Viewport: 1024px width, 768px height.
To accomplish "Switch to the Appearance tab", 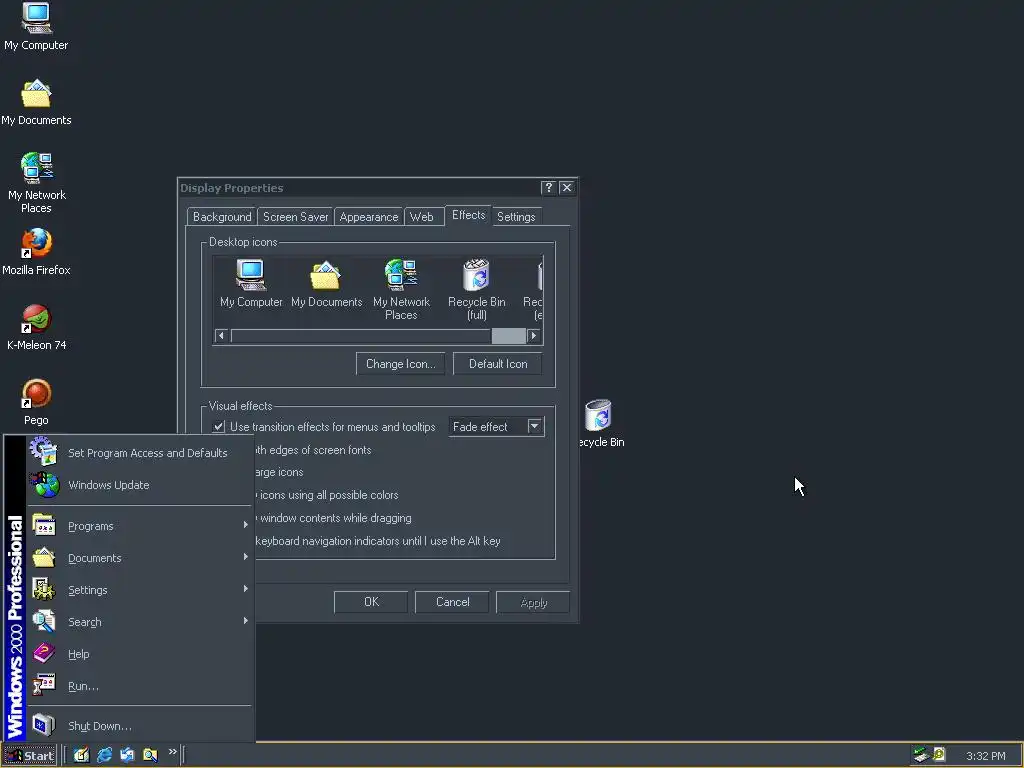I will coord(368,217).
